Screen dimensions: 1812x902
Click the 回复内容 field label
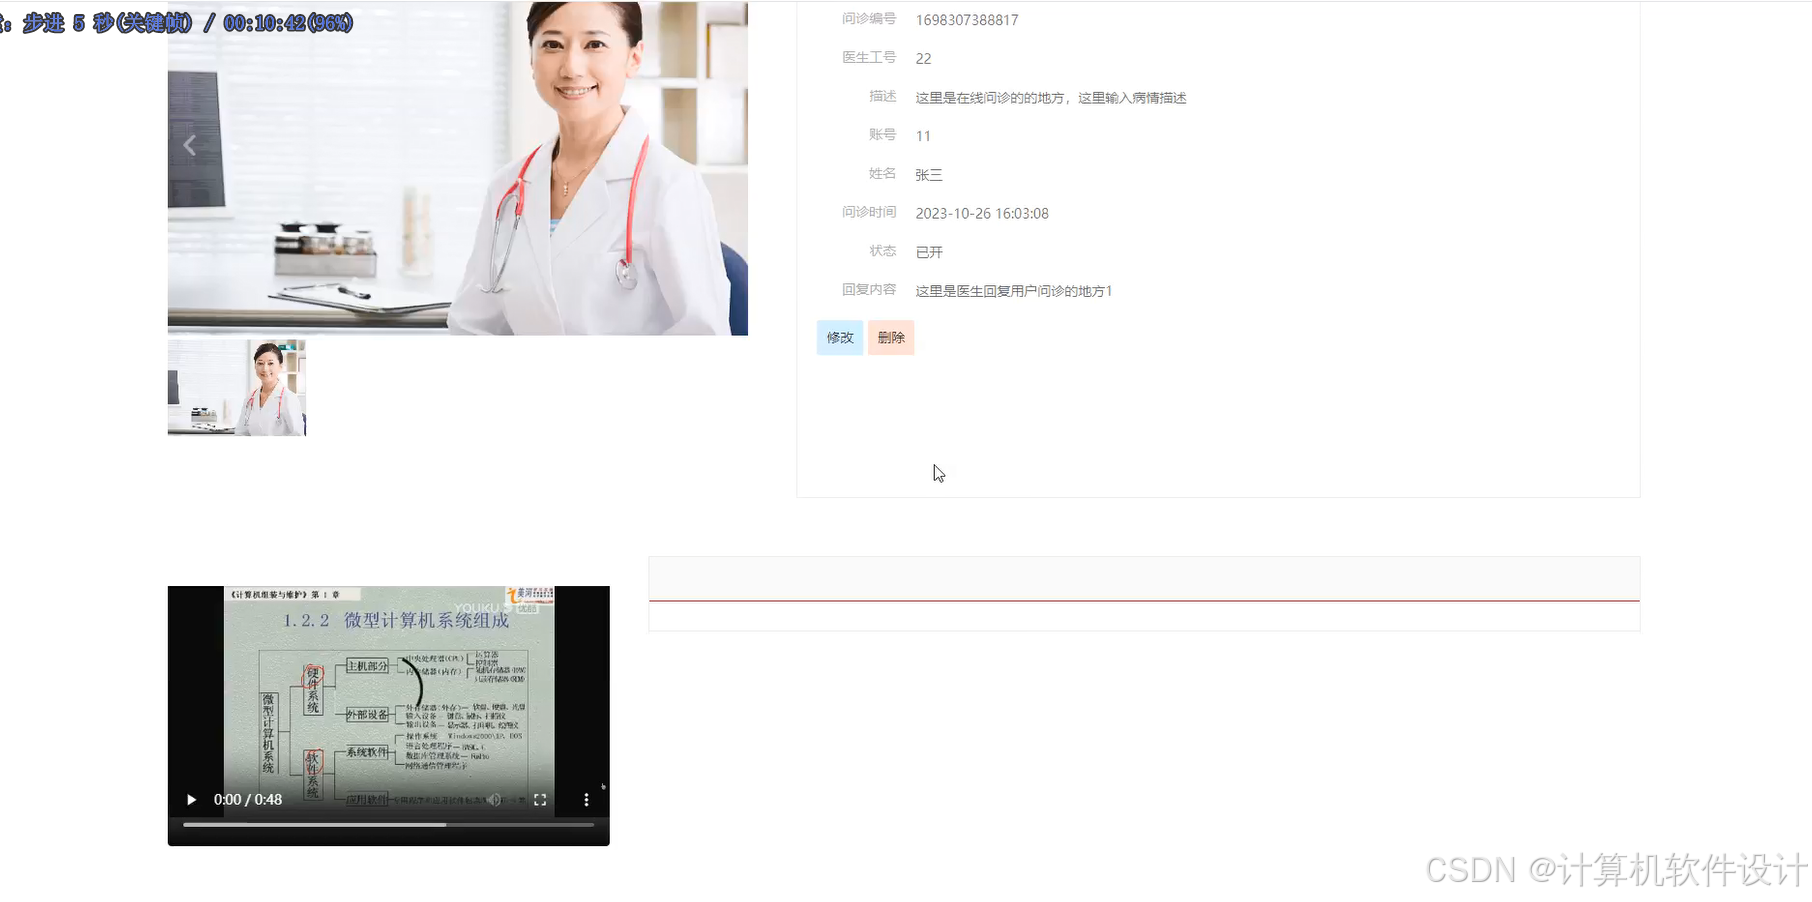point(869,290)
